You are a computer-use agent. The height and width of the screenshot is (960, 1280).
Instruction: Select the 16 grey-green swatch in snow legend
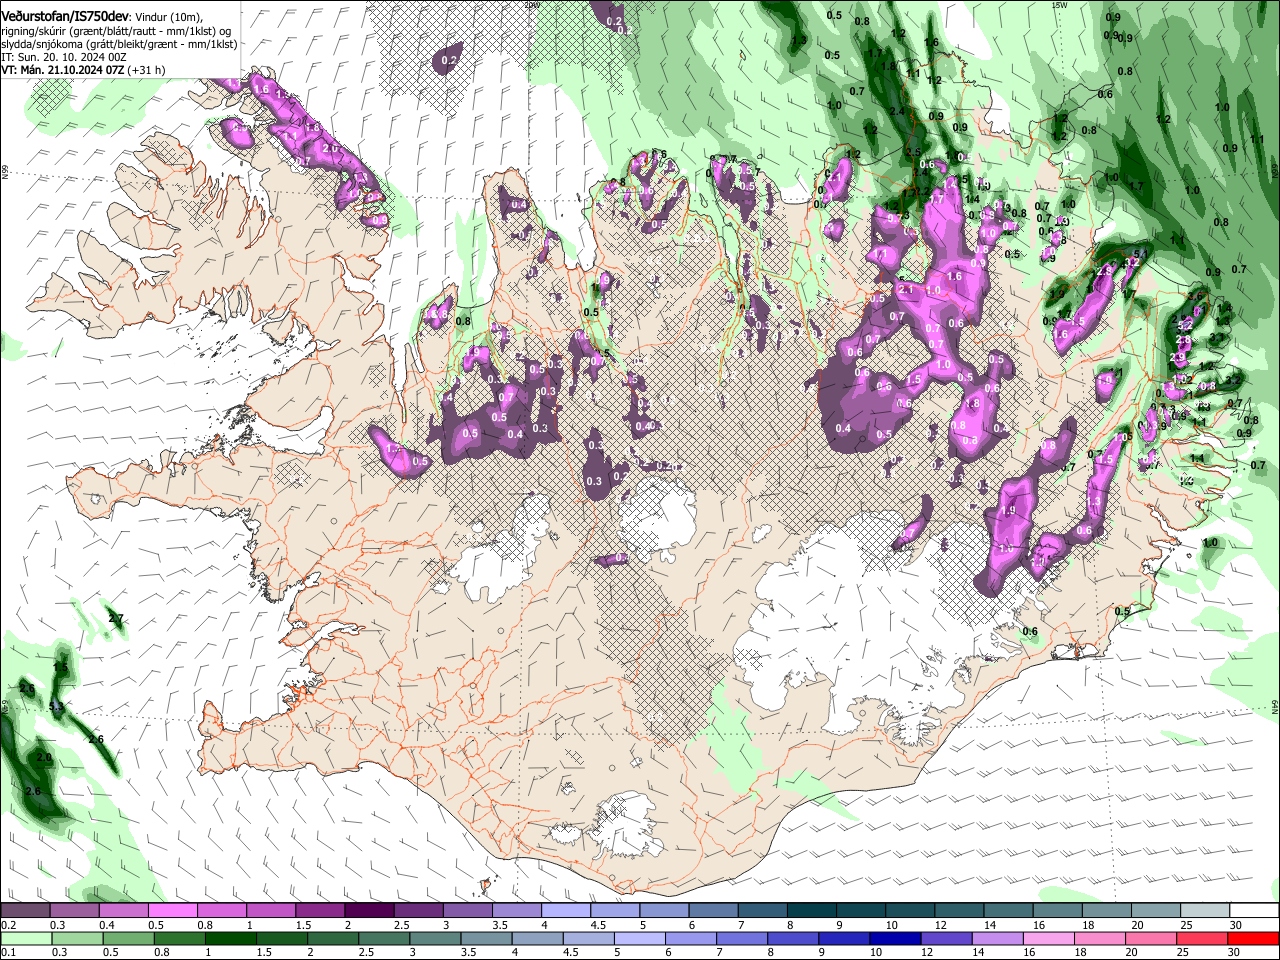pyautogui.click(x=1058, y=910)
